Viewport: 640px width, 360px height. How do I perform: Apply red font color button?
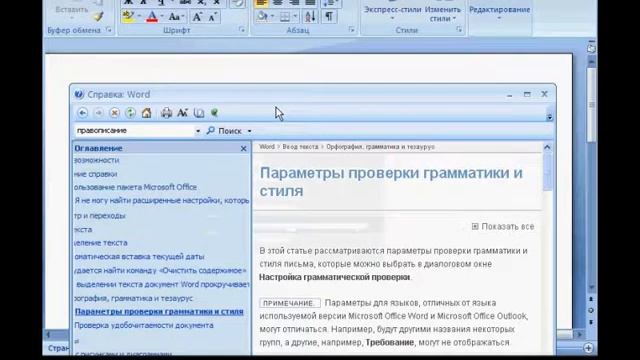(152, 17)
